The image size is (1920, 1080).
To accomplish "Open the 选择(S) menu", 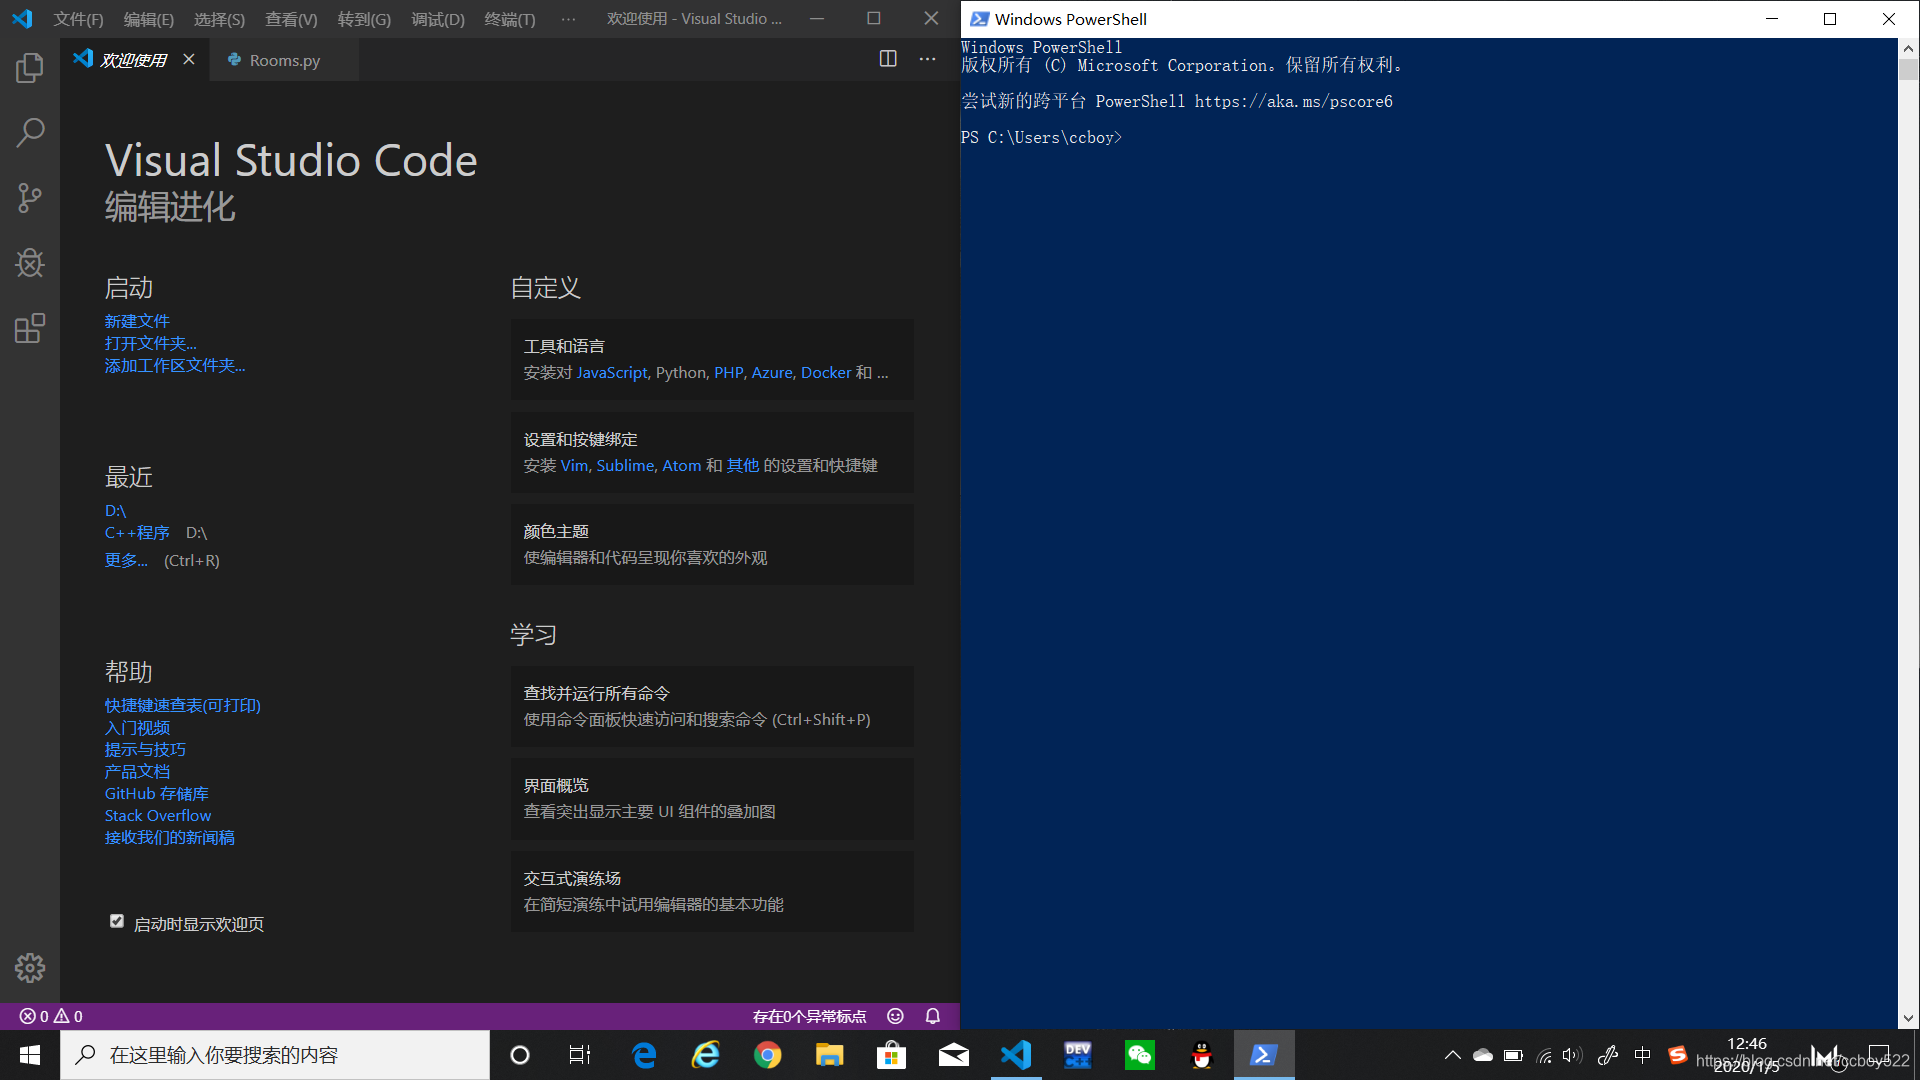I will 219,19.
